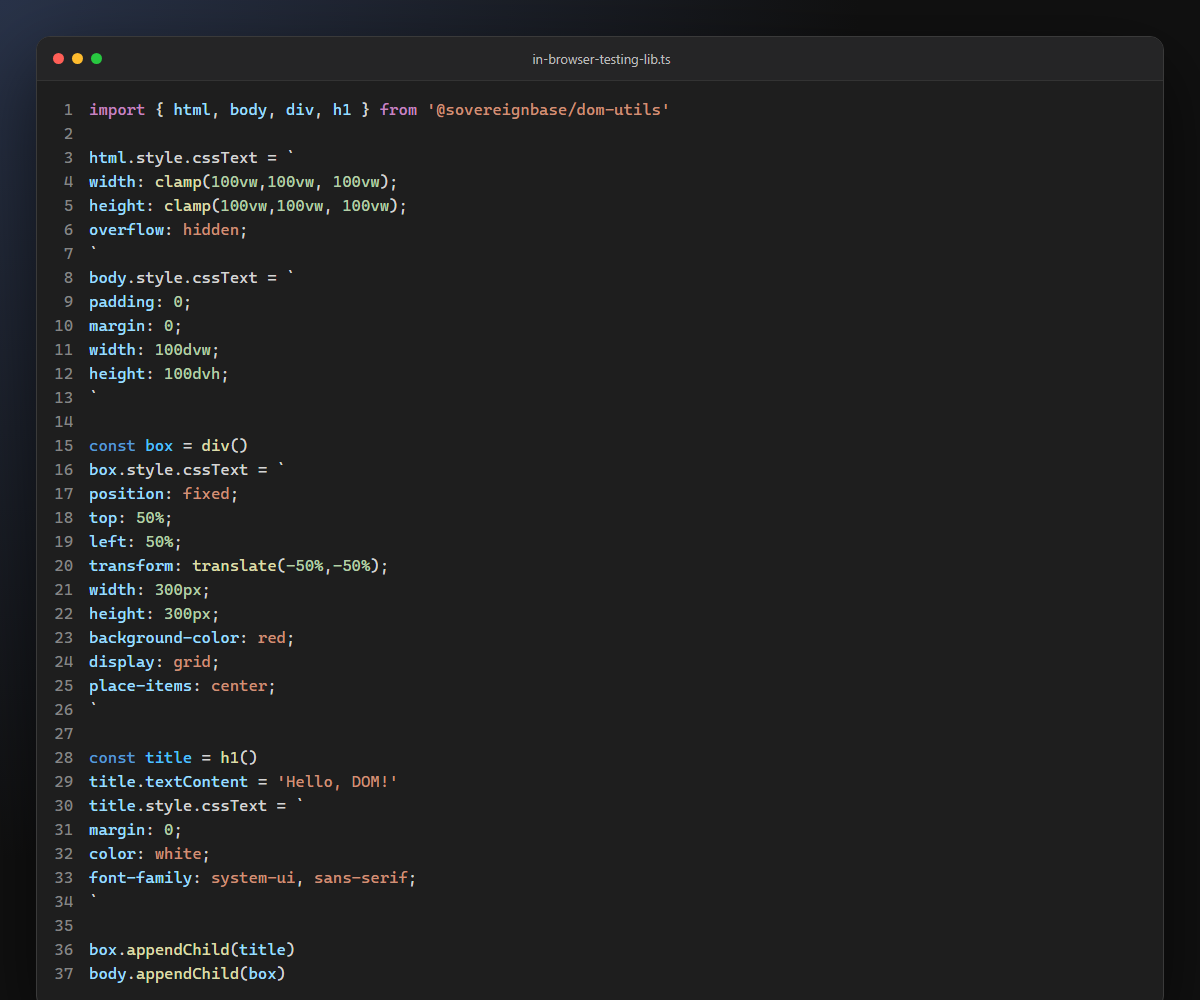Viewport: 1200px width, 1000px height.
Task: Click the 'color: white;' line
Action: (150, 854)
